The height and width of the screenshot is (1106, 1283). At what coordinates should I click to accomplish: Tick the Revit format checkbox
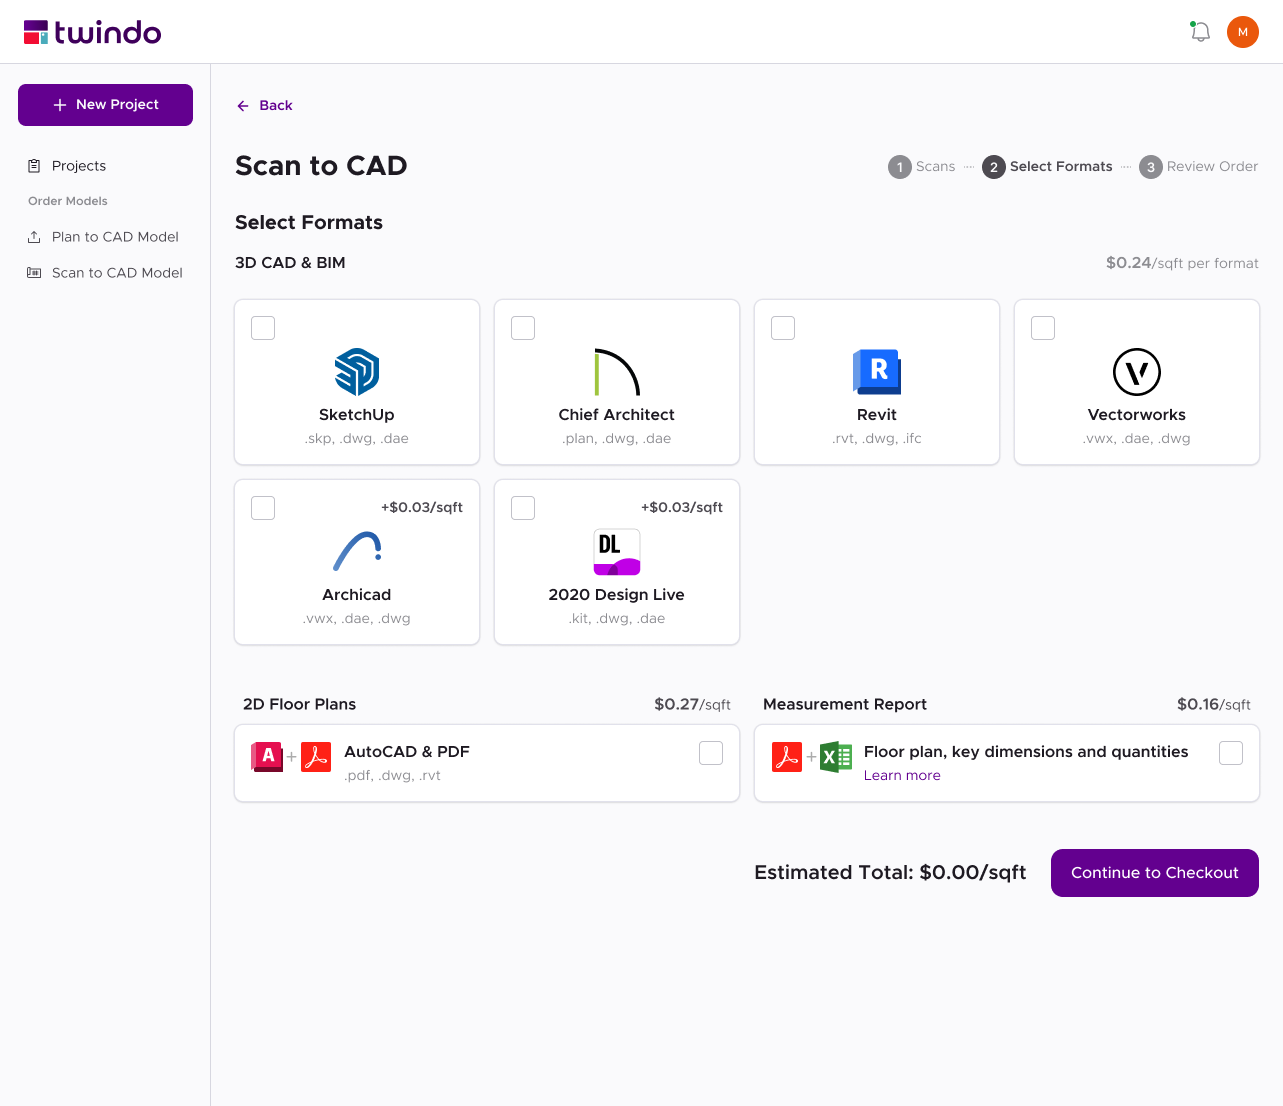783,328
